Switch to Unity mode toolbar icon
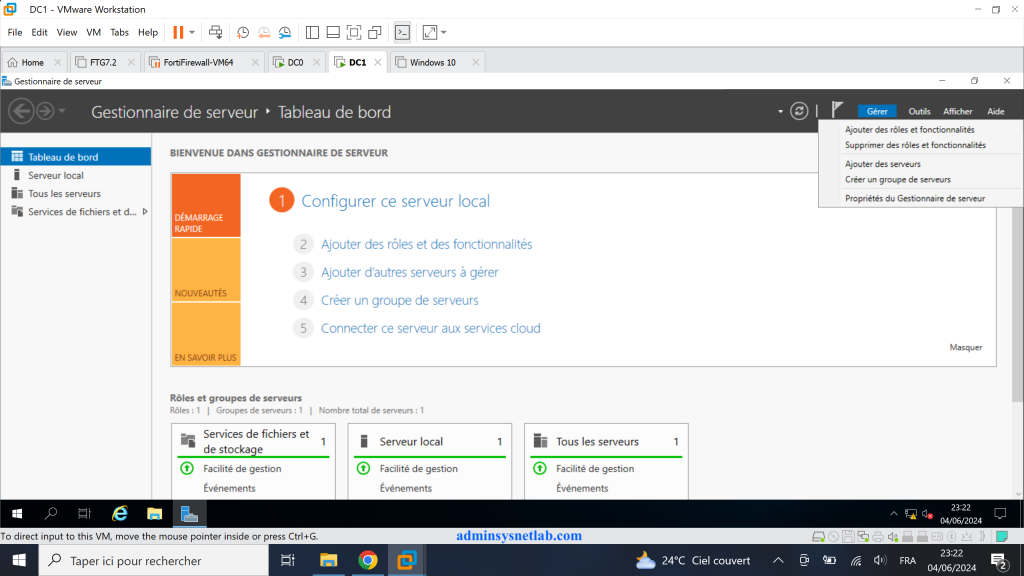The image size is (1024, 576). point(375,33)
